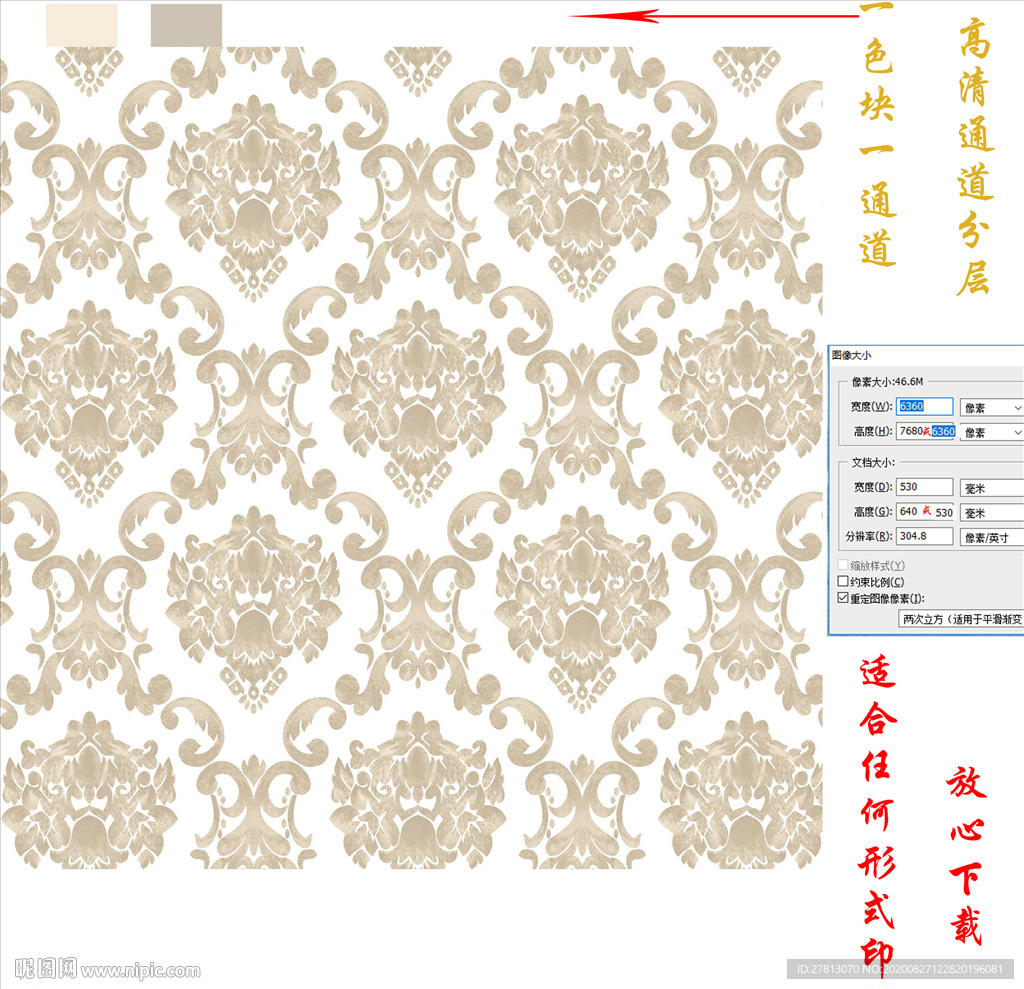Click the resolution field showing 304.8

point(924,536)
